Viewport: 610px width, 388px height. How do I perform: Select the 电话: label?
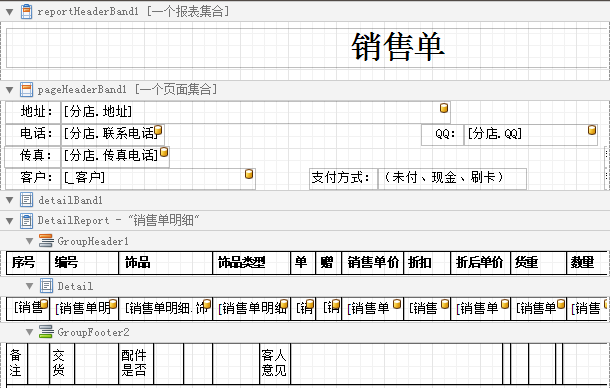point(33,134)
